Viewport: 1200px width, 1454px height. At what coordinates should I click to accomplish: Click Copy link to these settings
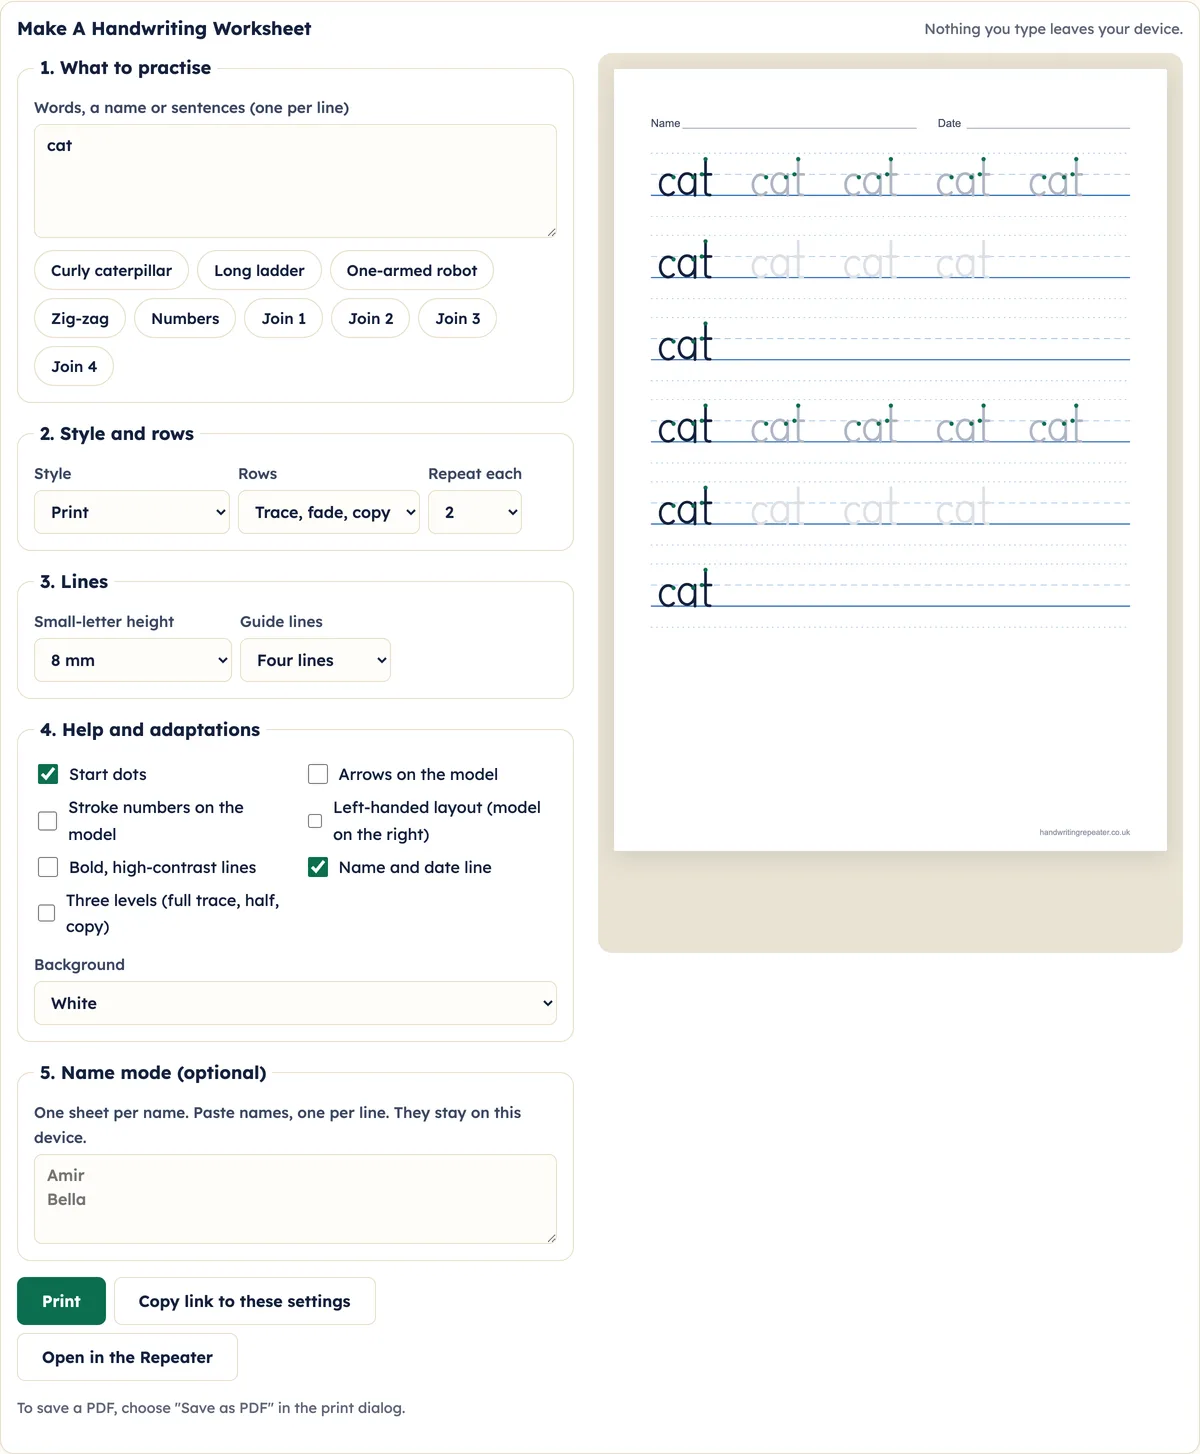click(245, 1301)
